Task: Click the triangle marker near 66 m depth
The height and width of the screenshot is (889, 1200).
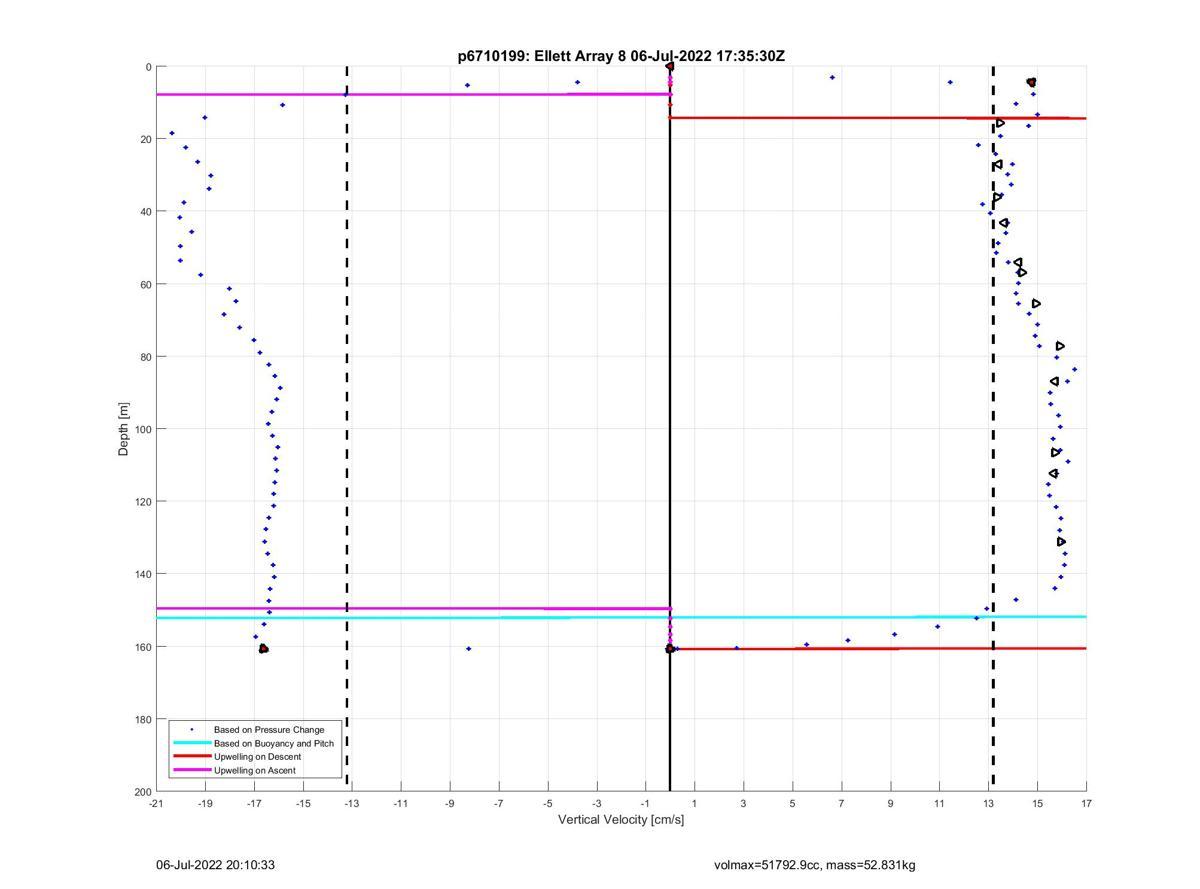Action: click(1036, 303)
